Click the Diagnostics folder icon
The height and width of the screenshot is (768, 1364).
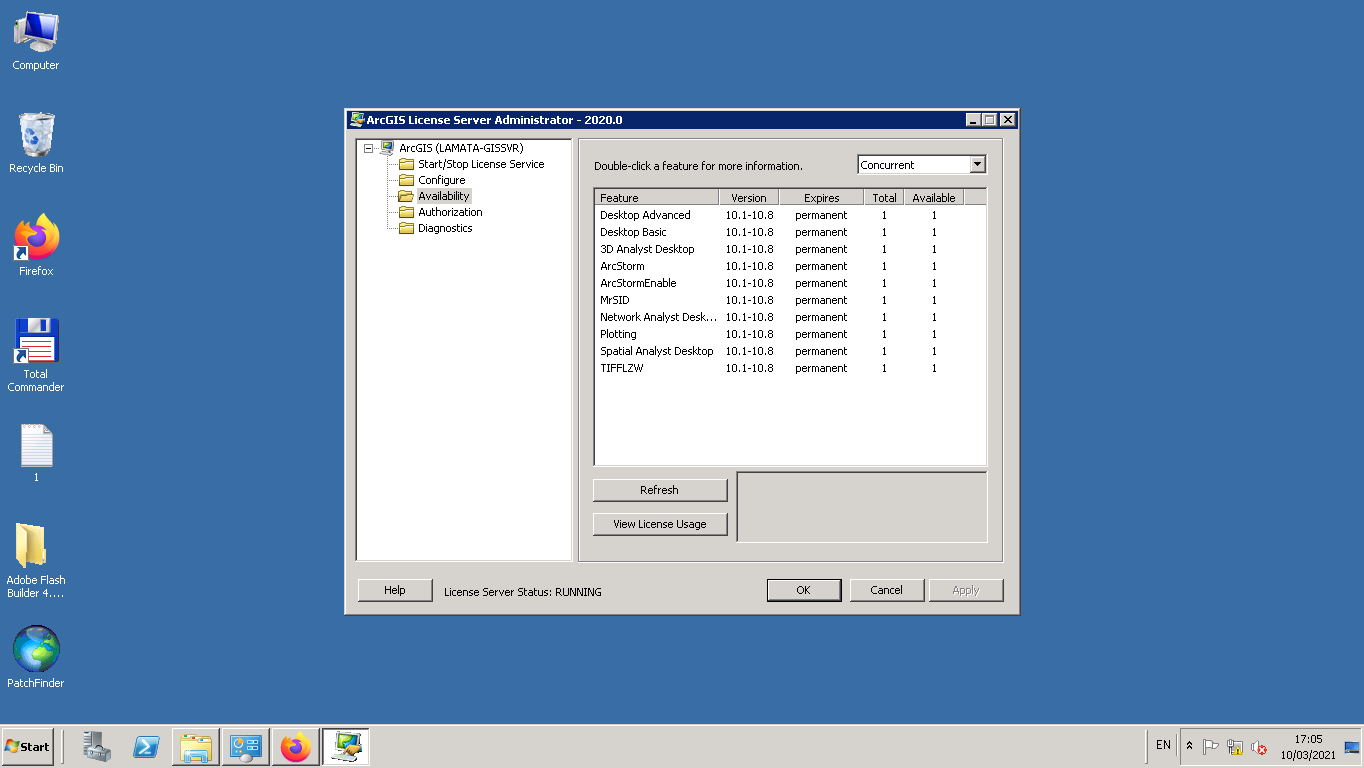[406, 228]
